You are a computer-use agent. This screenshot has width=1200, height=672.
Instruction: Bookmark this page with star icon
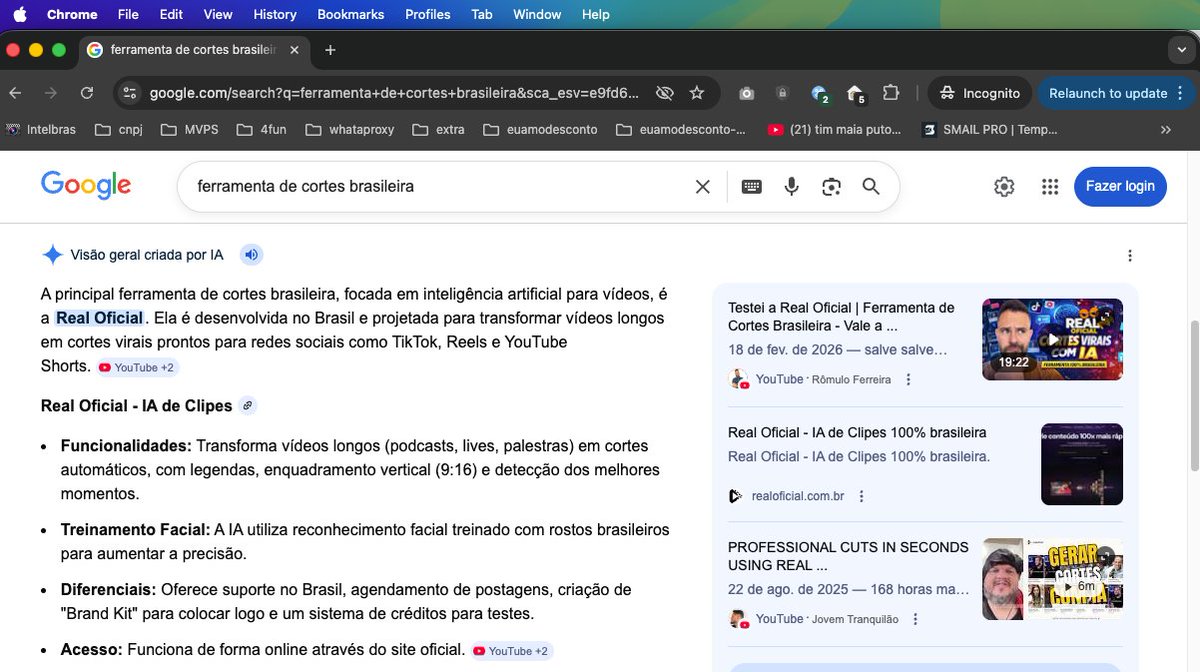coord(697,93)
